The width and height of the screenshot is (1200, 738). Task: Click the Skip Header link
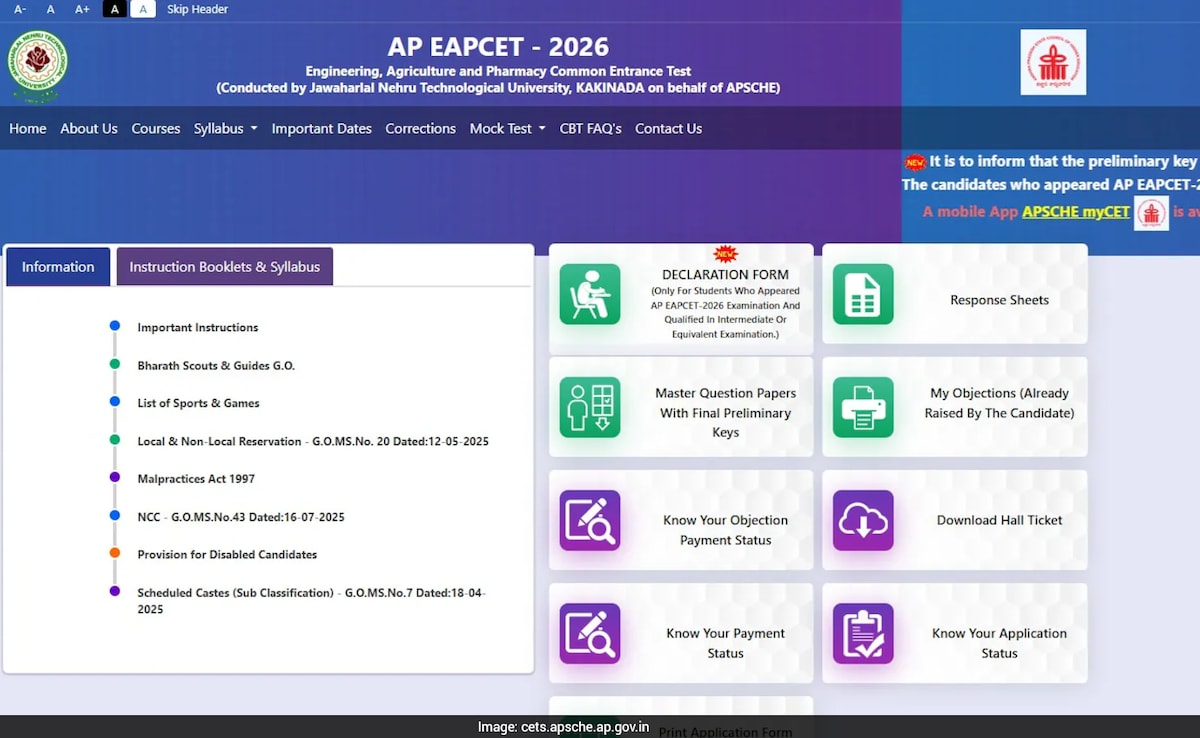coord(197,9)
